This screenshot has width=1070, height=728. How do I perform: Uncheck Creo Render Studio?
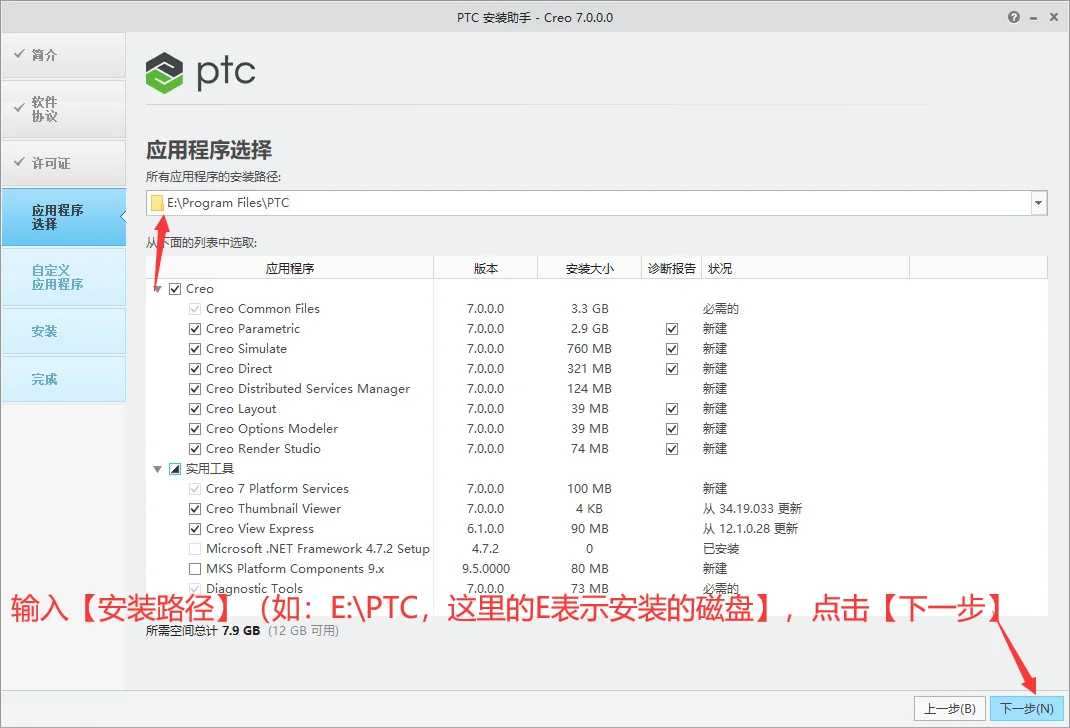click(194, 448)
